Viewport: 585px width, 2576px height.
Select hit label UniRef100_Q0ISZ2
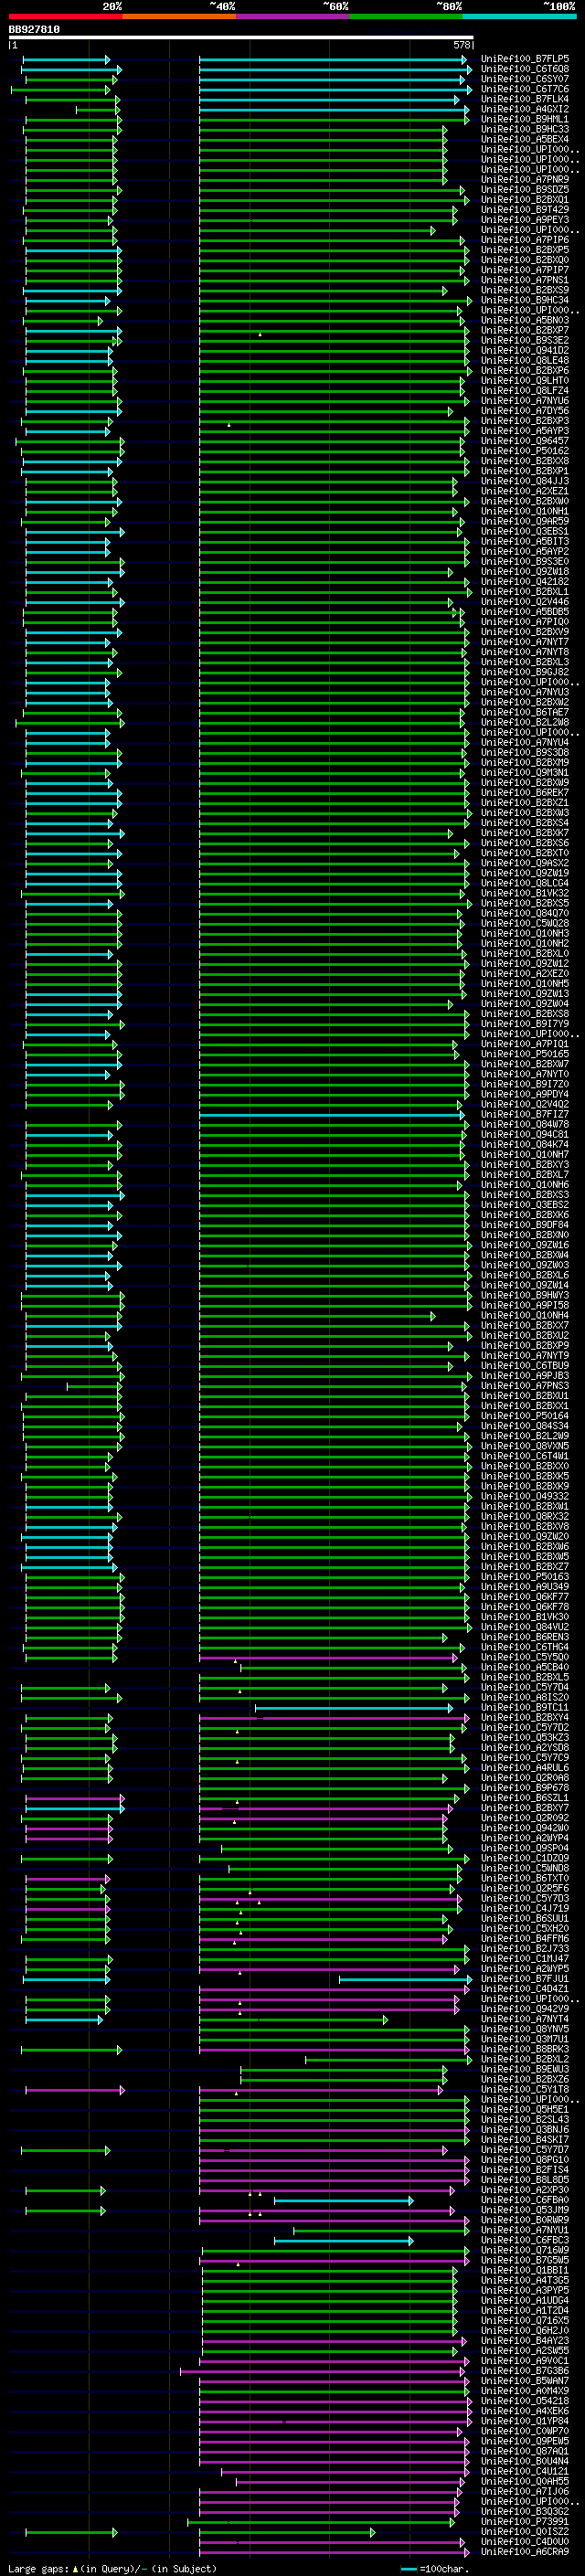(525, 2532)
